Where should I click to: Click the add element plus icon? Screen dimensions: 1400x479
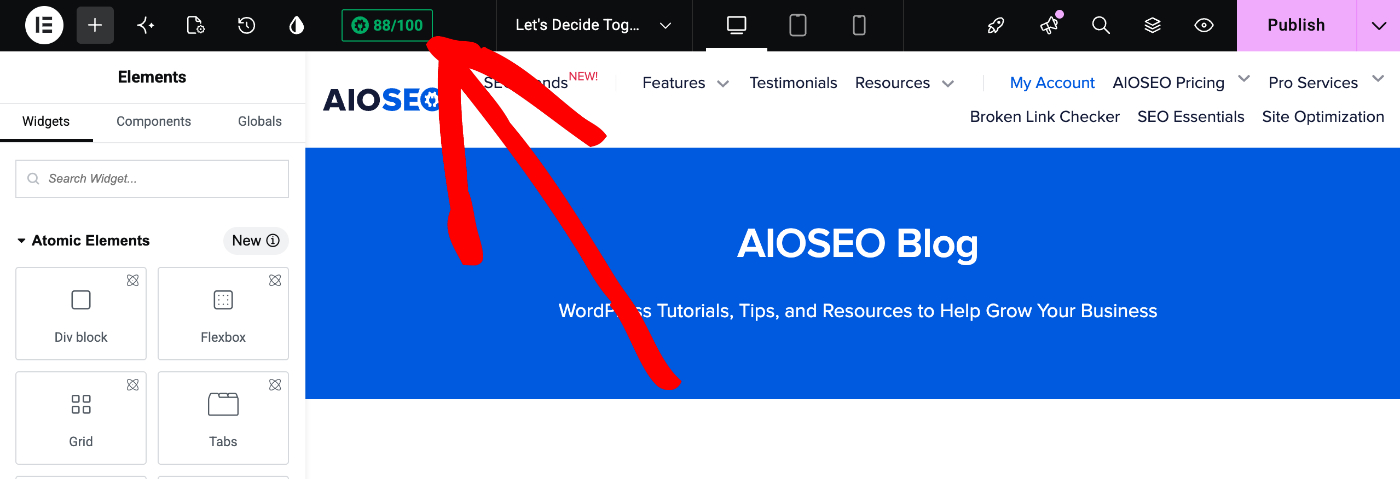pyautogui.click(x=95, y=25)
